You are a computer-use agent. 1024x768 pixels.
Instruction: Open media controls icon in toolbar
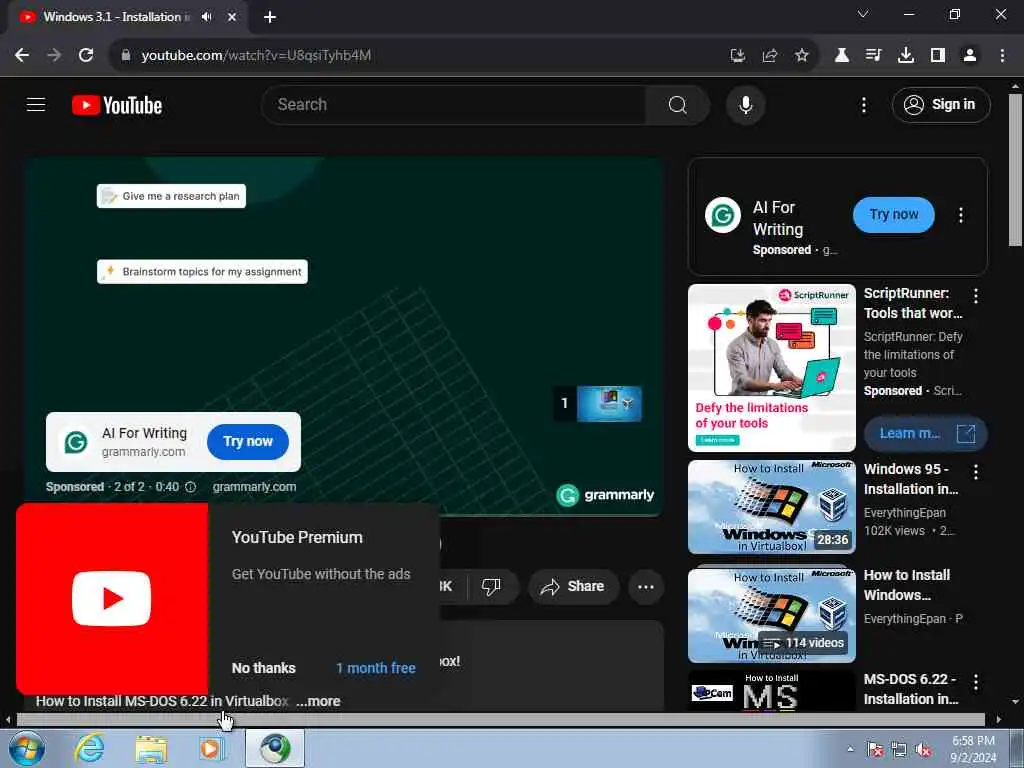click(x=874, y=56)
